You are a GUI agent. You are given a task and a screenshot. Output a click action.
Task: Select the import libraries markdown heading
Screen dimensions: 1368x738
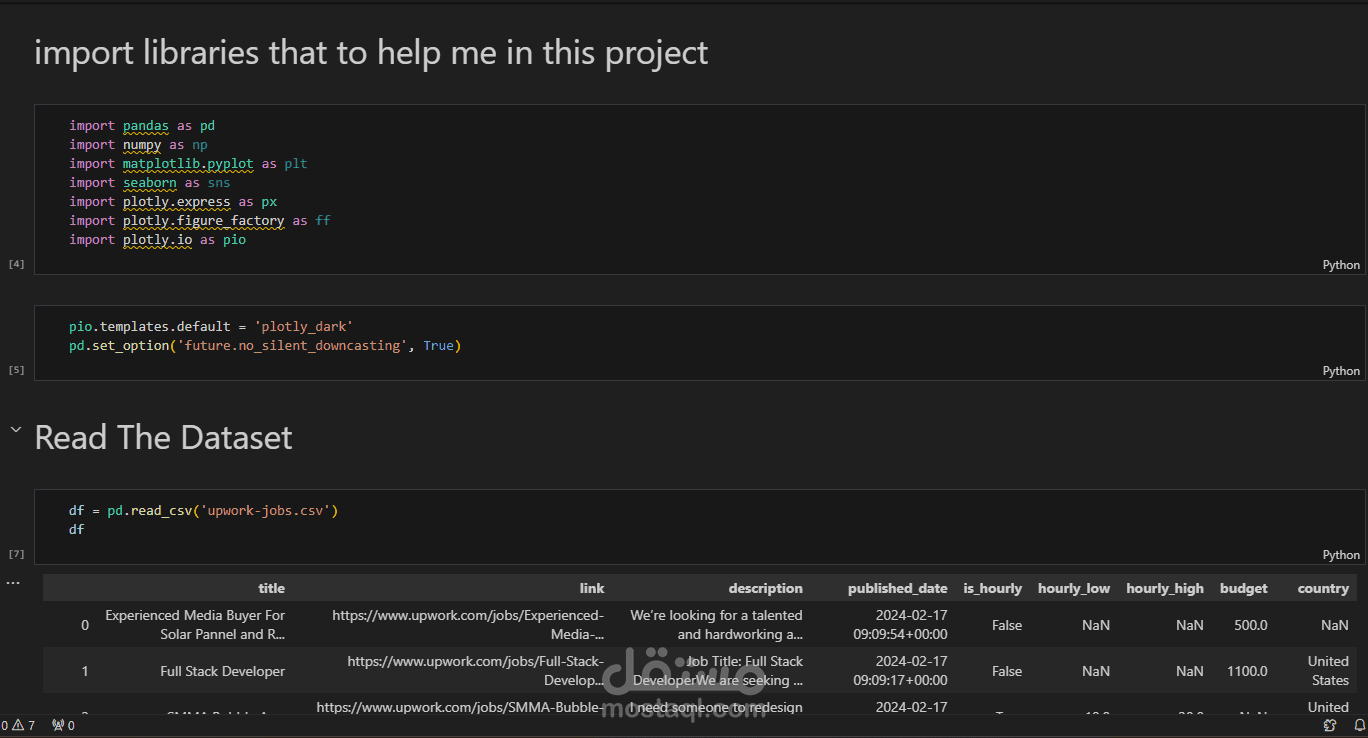coord(371,53)
